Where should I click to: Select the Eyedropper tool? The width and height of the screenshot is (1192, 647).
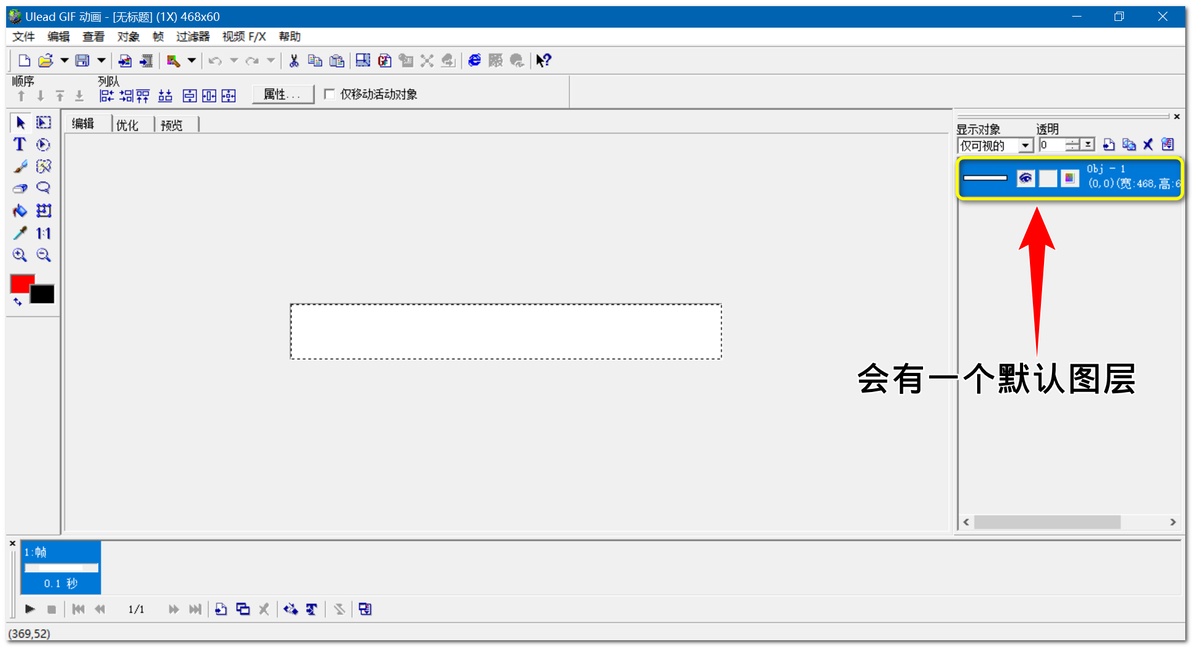click(x=20, y=233)
